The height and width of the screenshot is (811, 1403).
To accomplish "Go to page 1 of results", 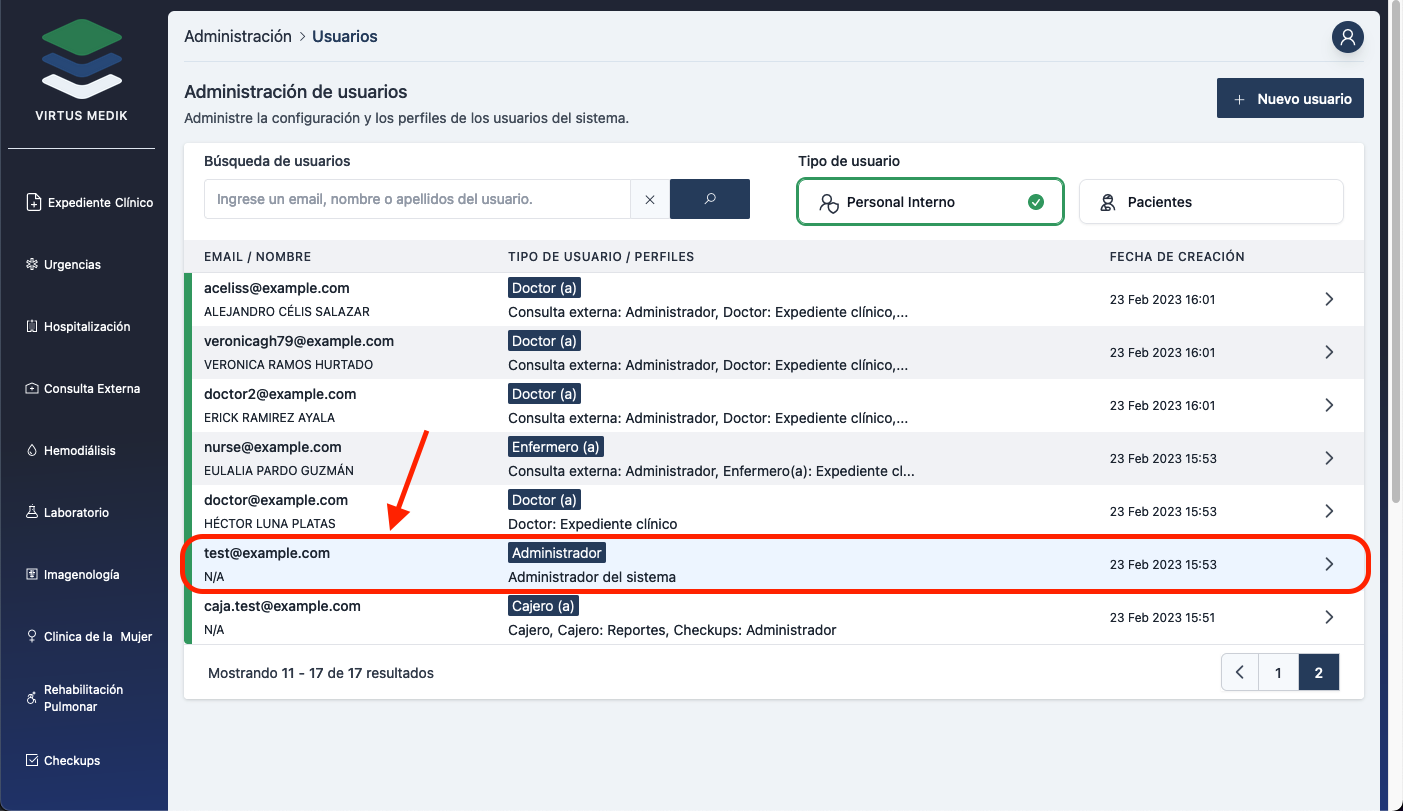I will tap(1278, 673).
